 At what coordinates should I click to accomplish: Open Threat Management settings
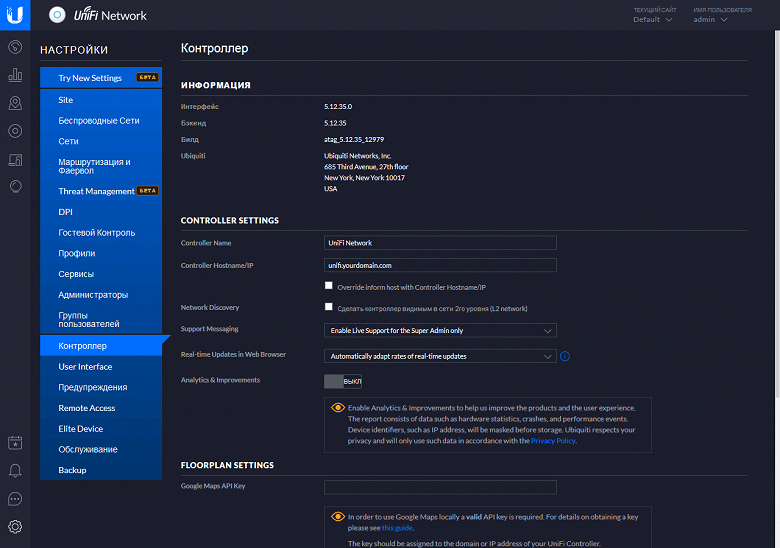coord(101,191)
